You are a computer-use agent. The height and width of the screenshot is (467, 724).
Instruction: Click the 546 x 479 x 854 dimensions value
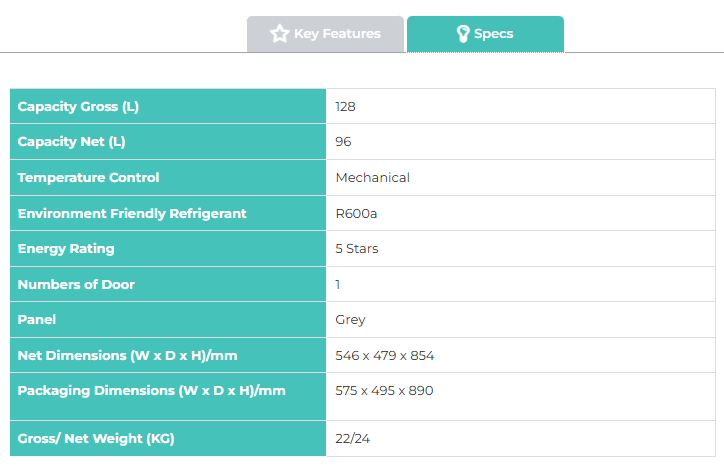tap(385, 356)
